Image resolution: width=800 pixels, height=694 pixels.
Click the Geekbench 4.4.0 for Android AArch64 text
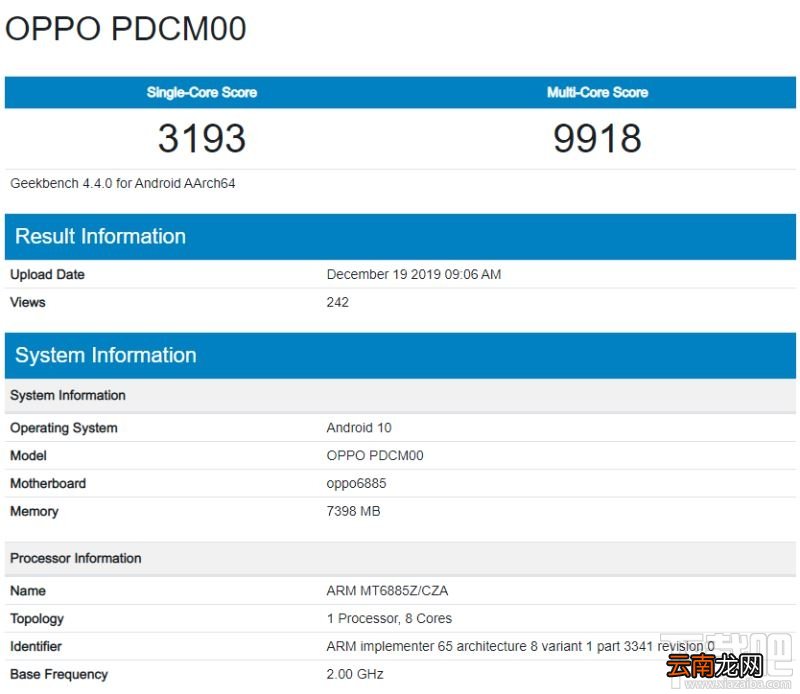click(123, 183)
